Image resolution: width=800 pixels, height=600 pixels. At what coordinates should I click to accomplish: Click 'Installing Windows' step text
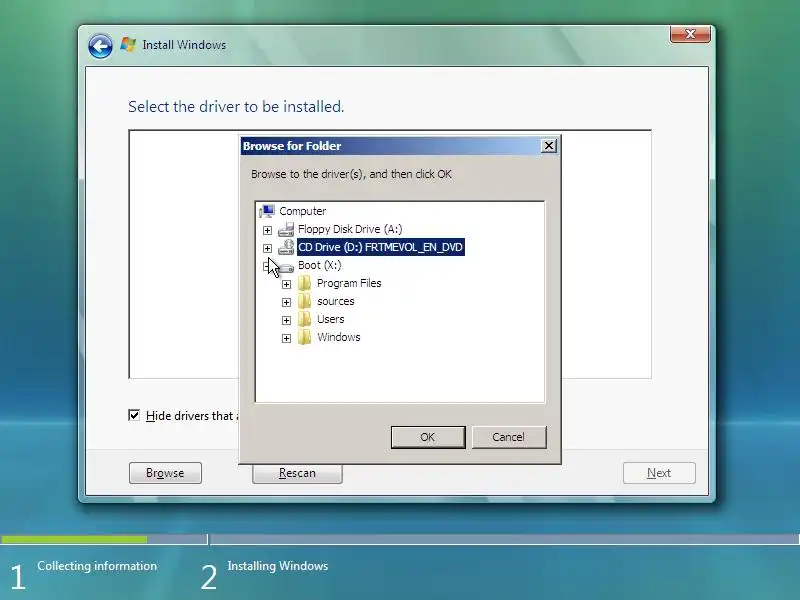click(278, 566)
